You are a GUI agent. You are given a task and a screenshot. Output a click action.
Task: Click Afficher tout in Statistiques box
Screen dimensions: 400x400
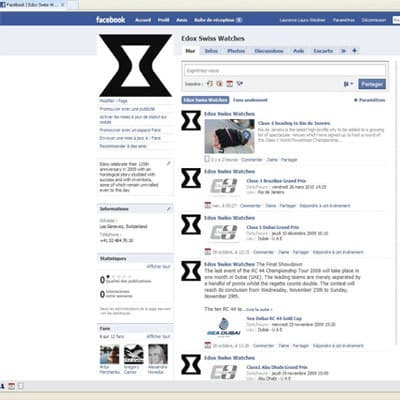pos(158,266)
